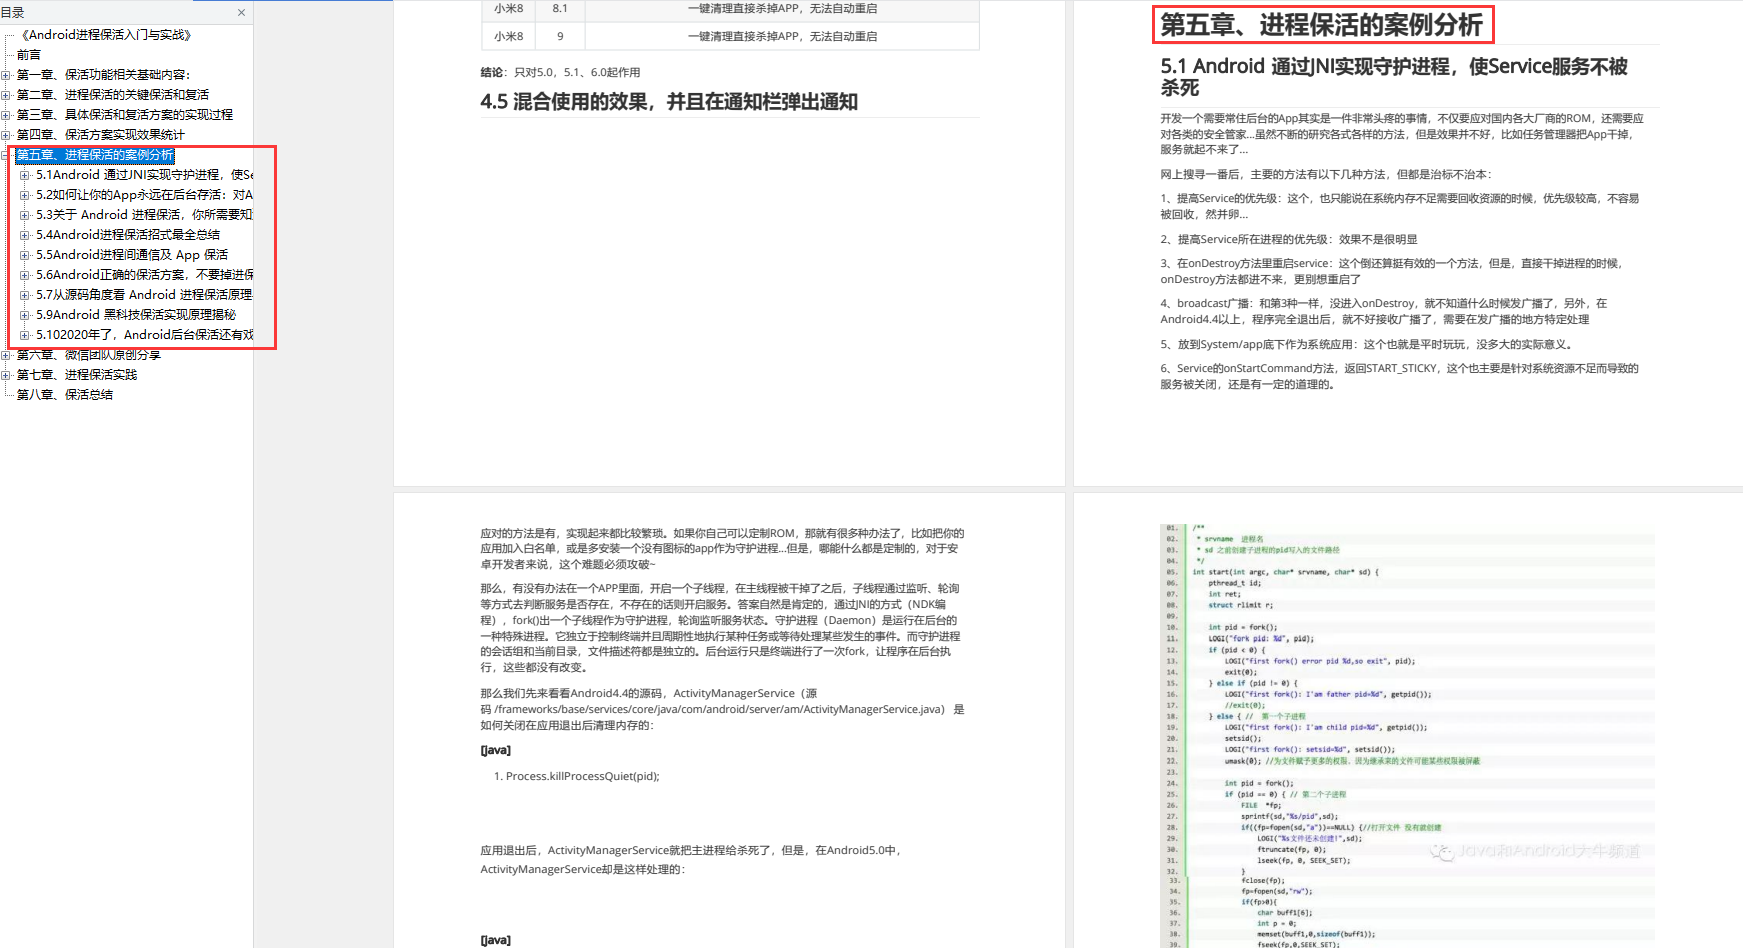Viewport: 1743px width, 948px height.
Task: Click the 目录 panel title
Action: tap(13, 13)
